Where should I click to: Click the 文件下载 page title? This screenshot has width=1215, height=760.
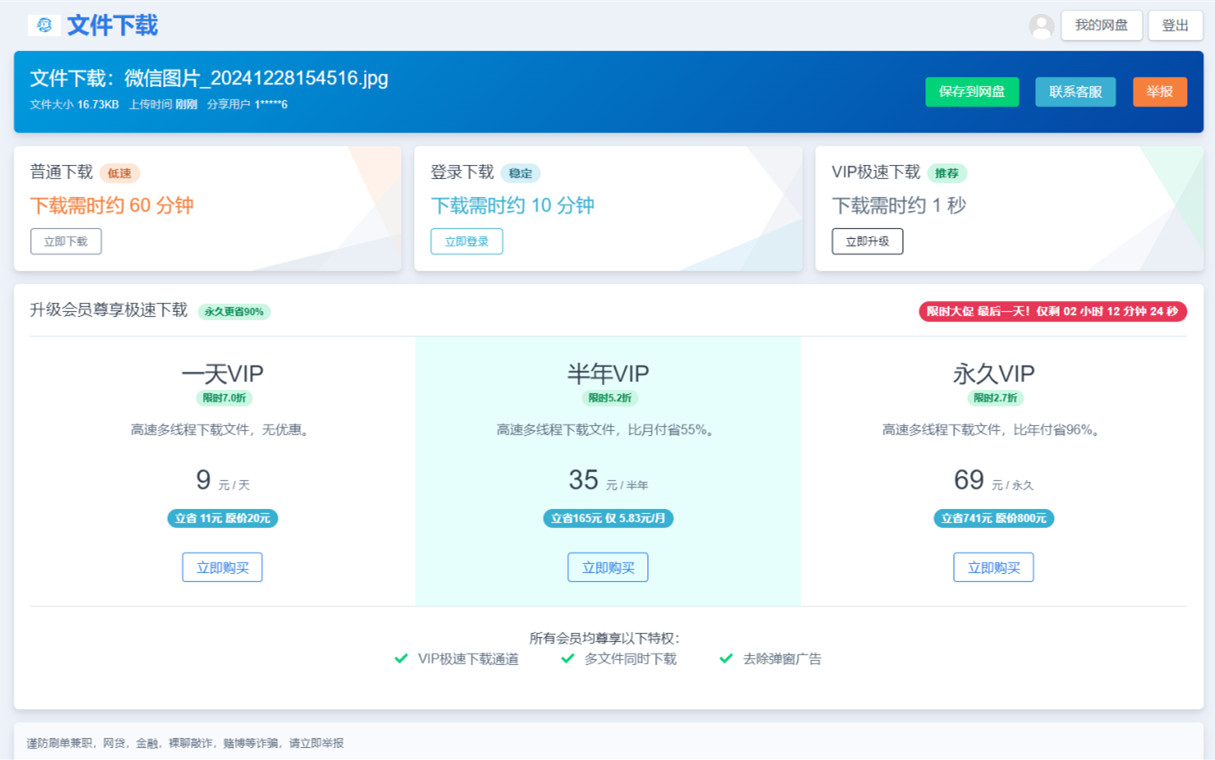click(x=112, y=25)
